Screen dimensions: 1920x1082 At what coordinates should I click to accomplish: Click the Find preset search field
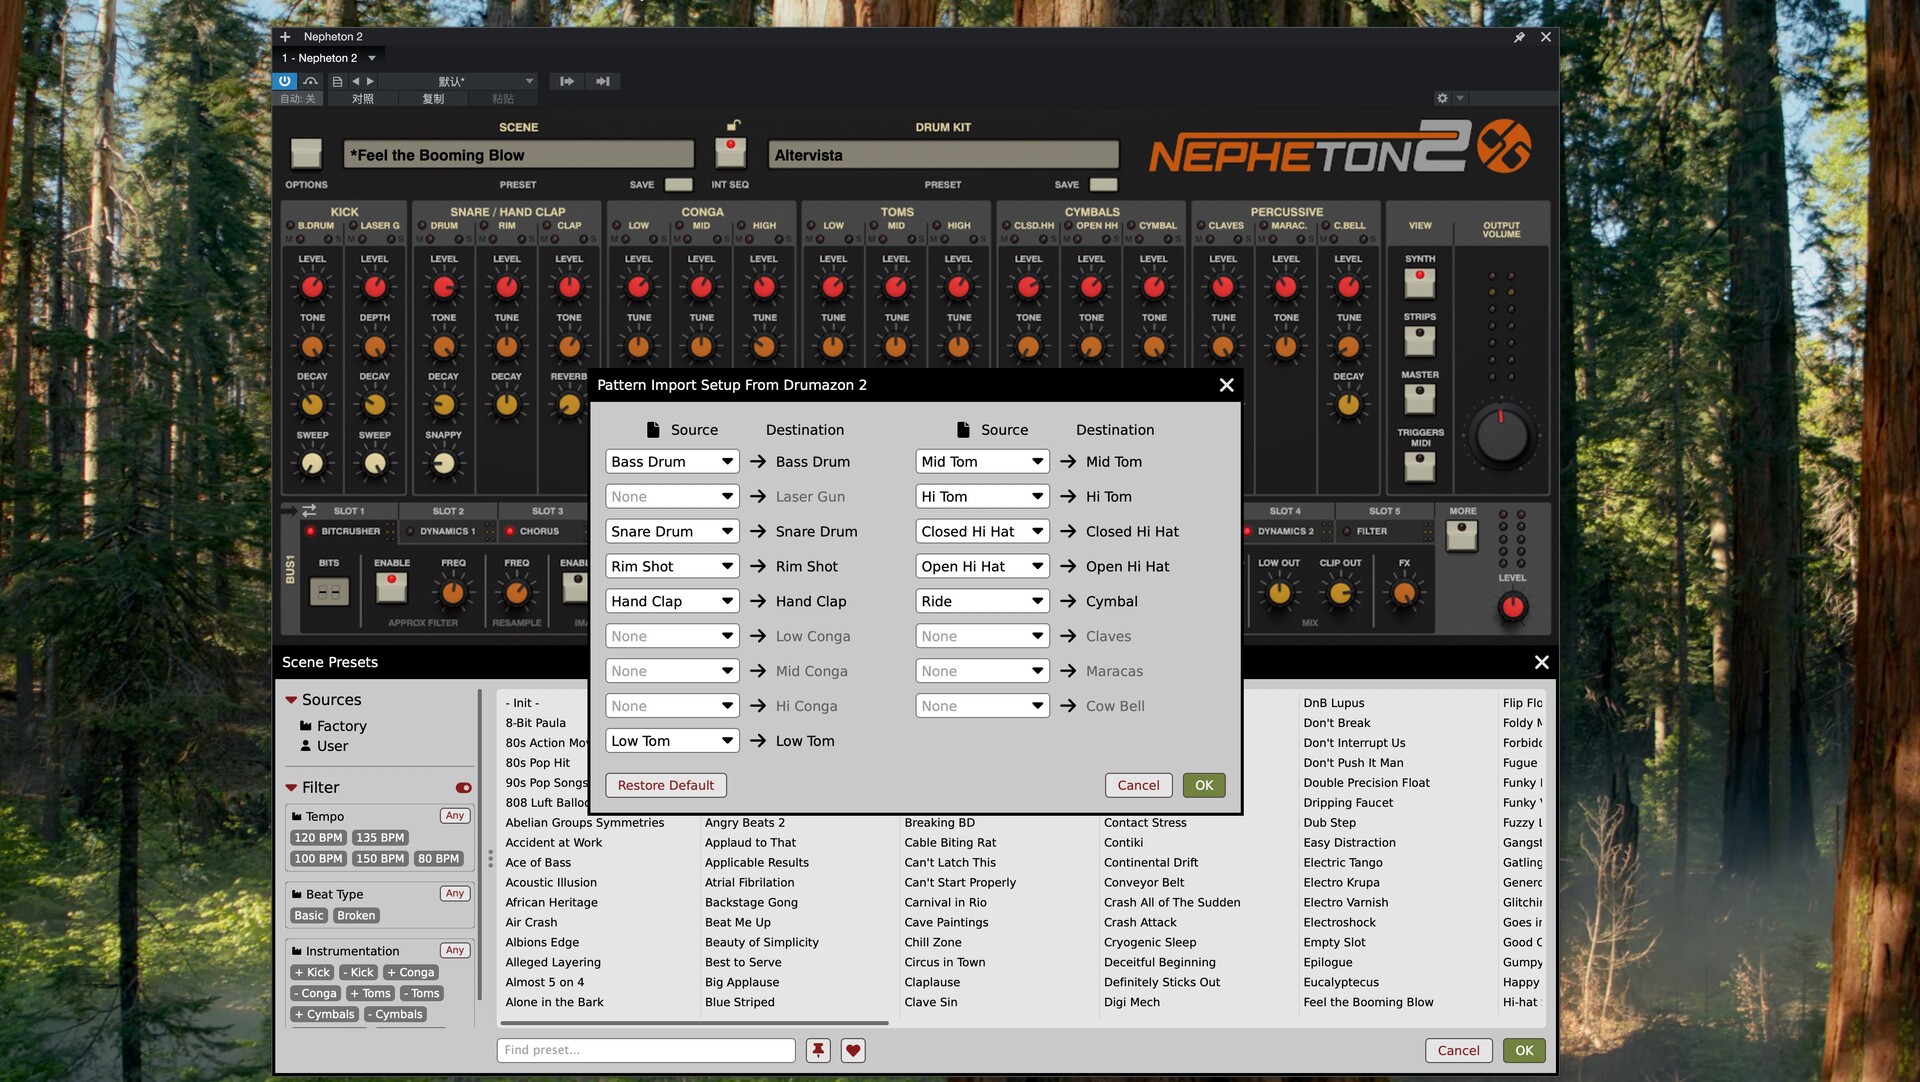[646, 1050]
